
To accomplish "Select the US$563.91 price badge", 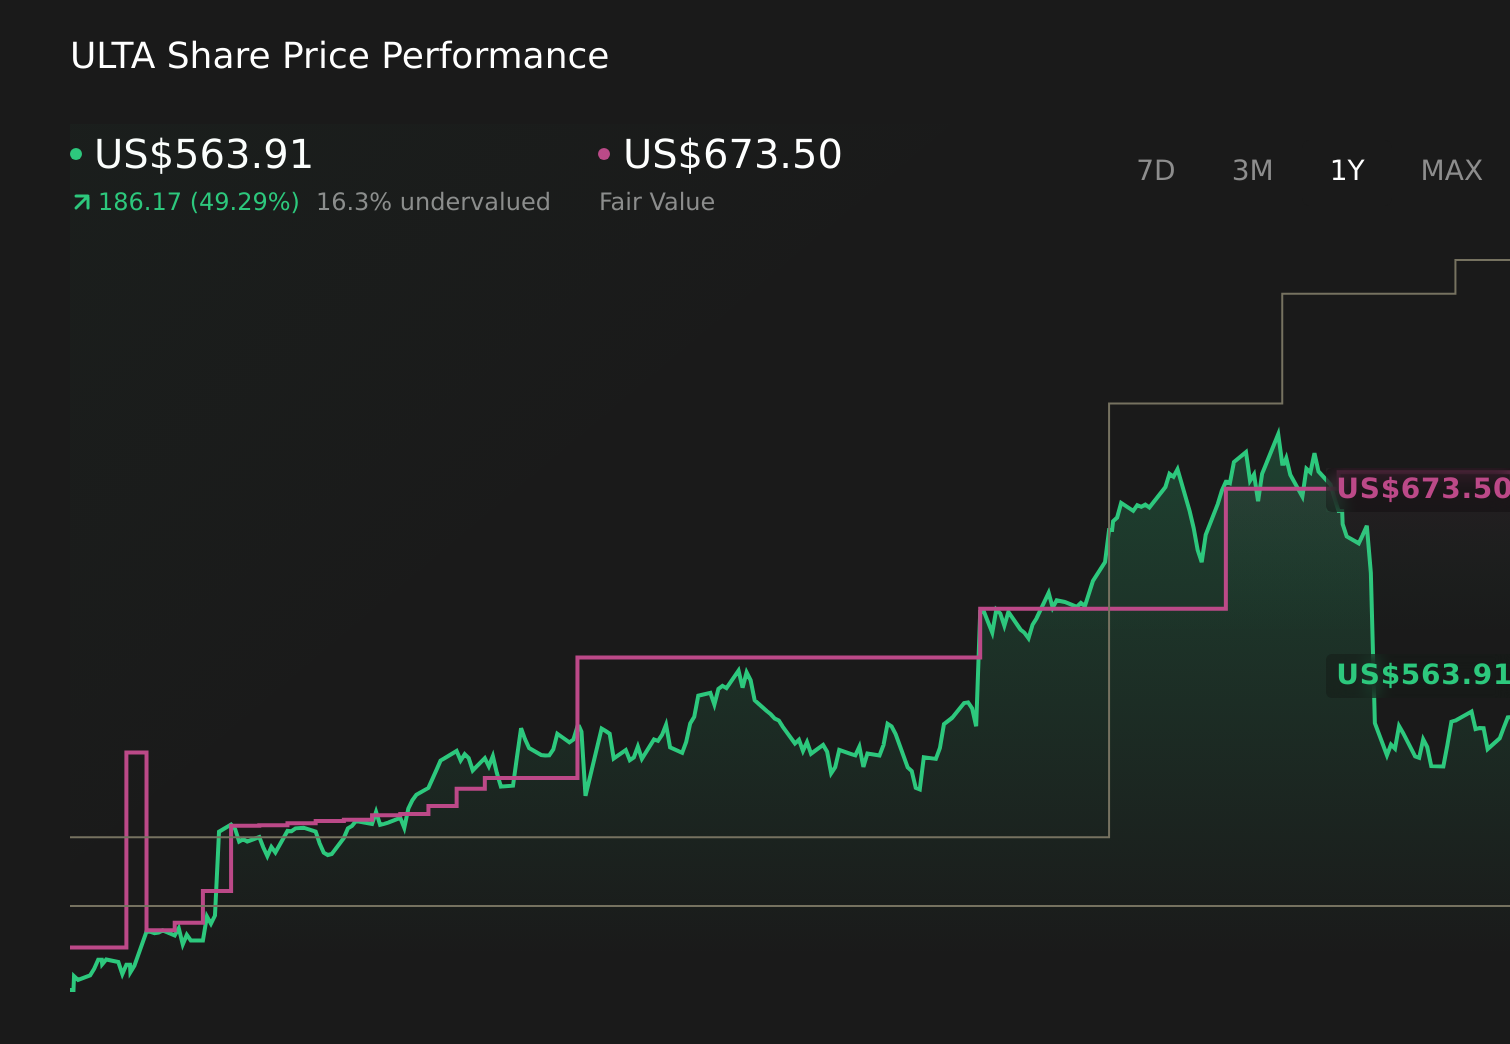I will click(1424, 675).
